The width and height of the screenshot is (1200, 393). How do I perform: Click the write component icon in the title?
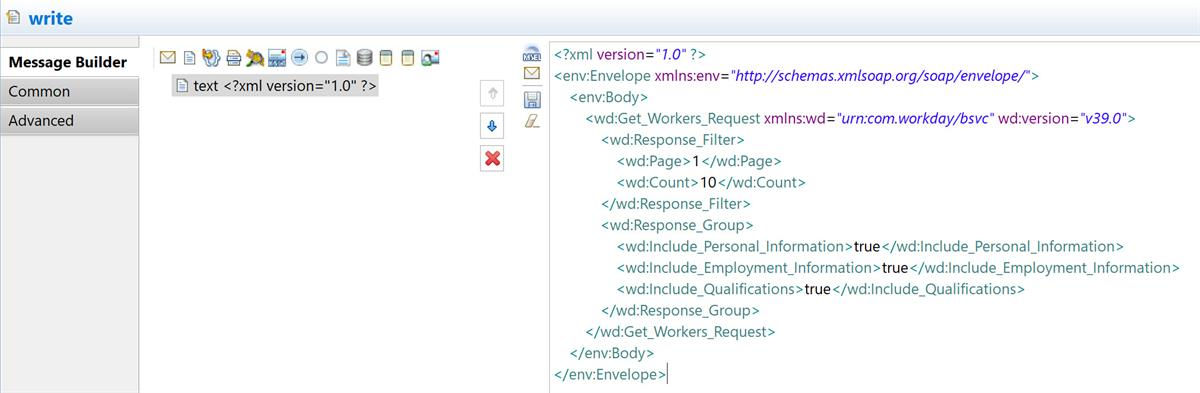13,17
